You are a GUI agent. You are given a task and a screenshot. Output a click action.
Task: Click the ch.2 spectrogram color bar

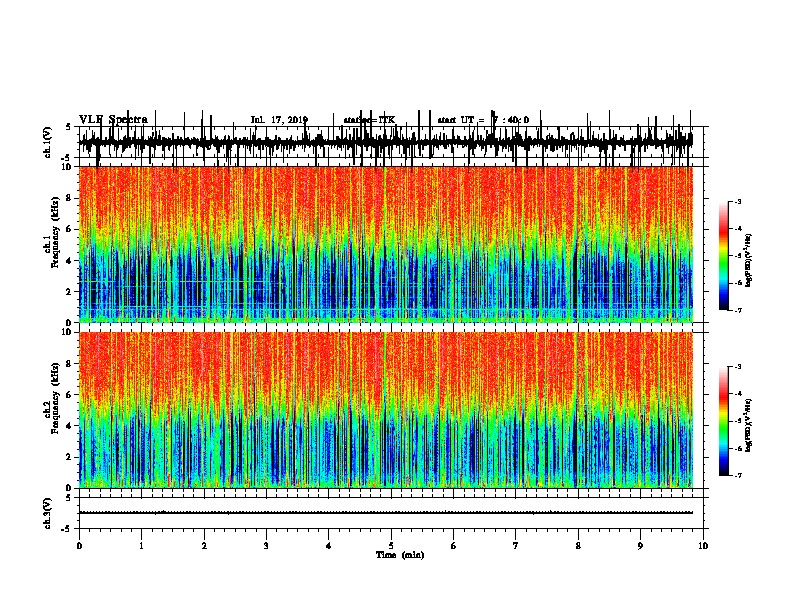(723, 421)
